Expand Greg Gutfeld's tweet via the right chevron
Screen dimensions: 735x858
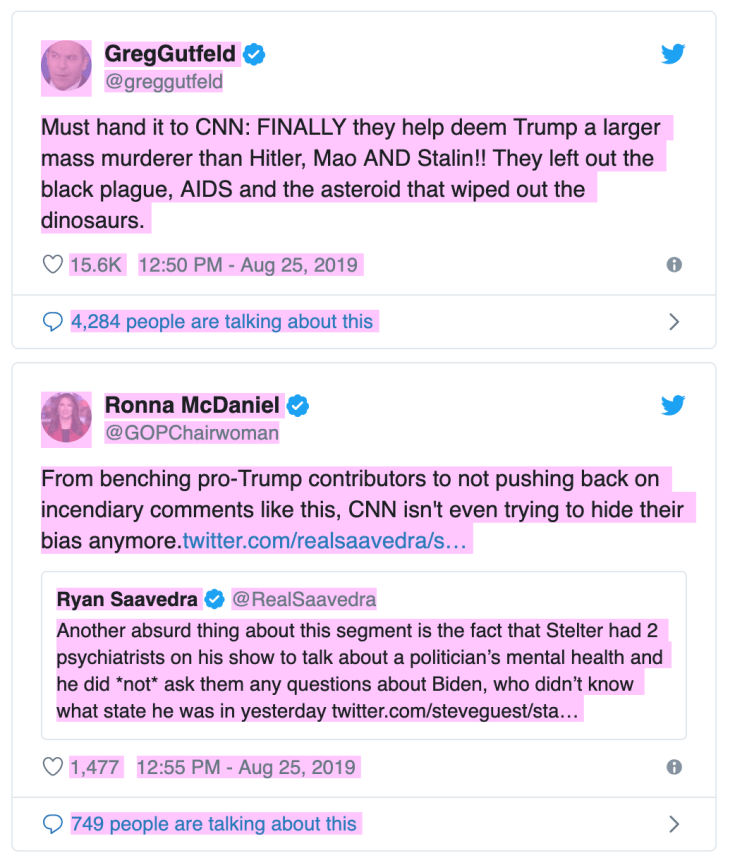click(x=676, y=321)
